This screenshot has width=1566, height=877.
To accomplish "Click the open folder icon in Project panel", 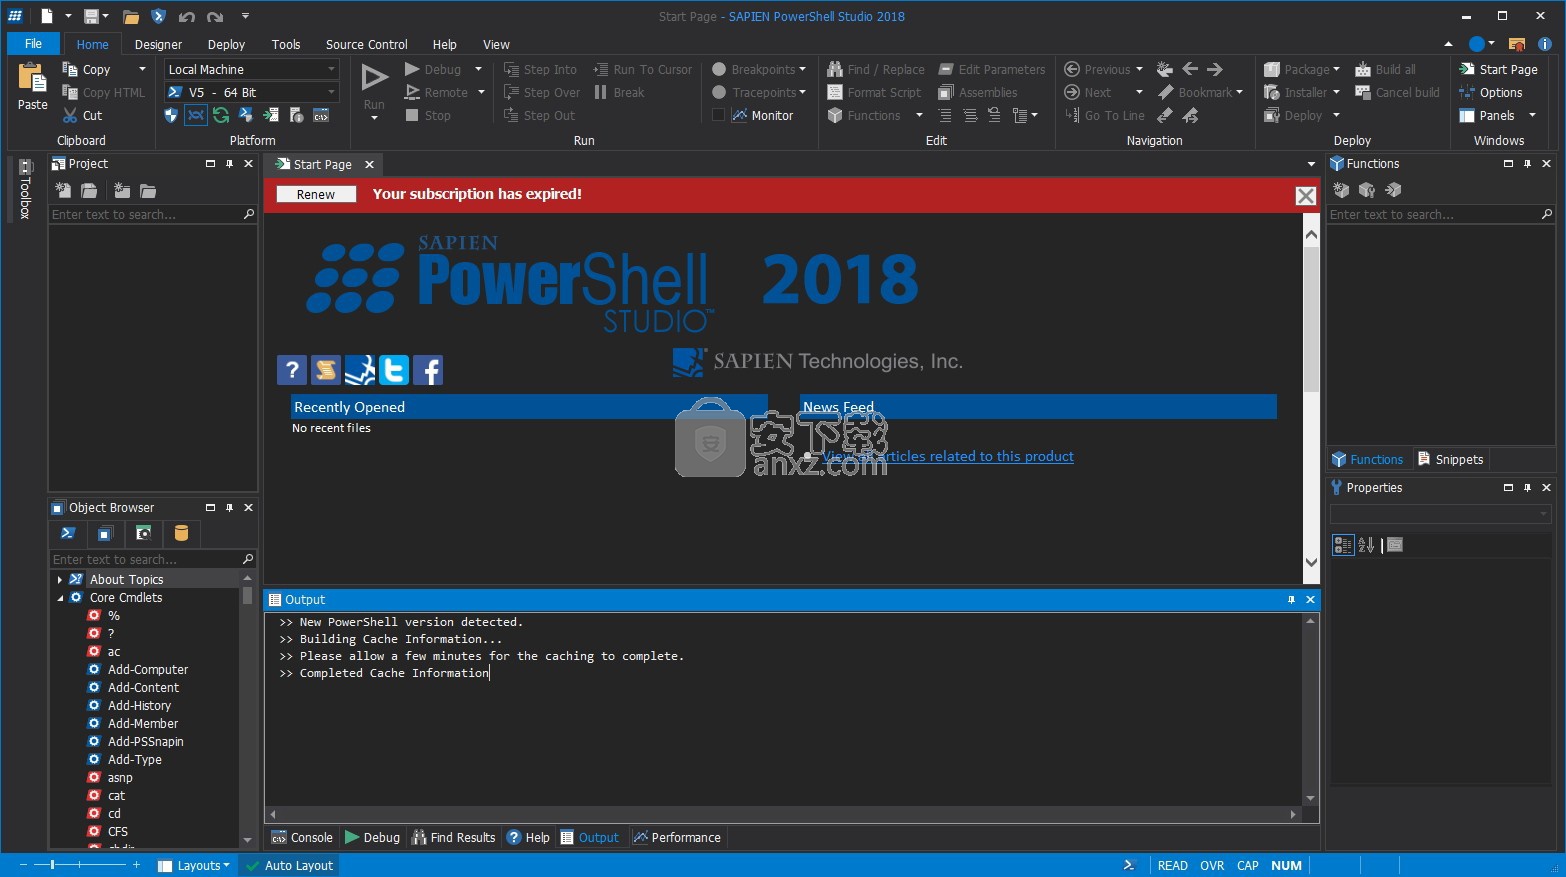I will [x=148, y=190].
